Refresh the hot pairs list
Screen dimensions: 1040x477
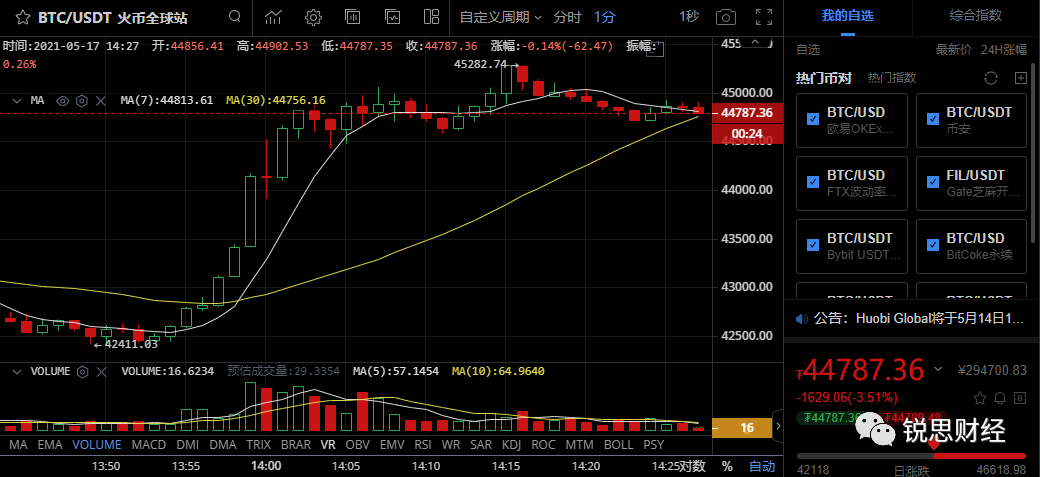point(991,78)
